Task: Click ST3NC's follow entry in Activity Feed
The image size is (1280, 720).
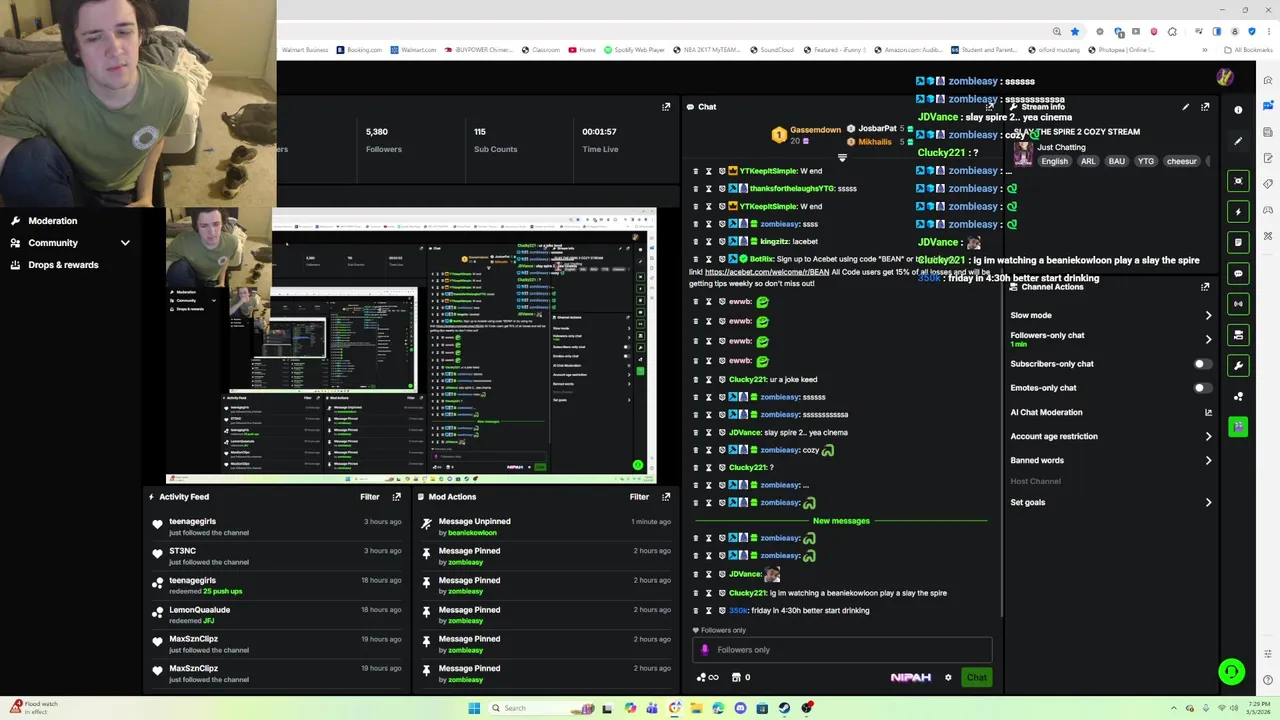Action: click(277, 556)
